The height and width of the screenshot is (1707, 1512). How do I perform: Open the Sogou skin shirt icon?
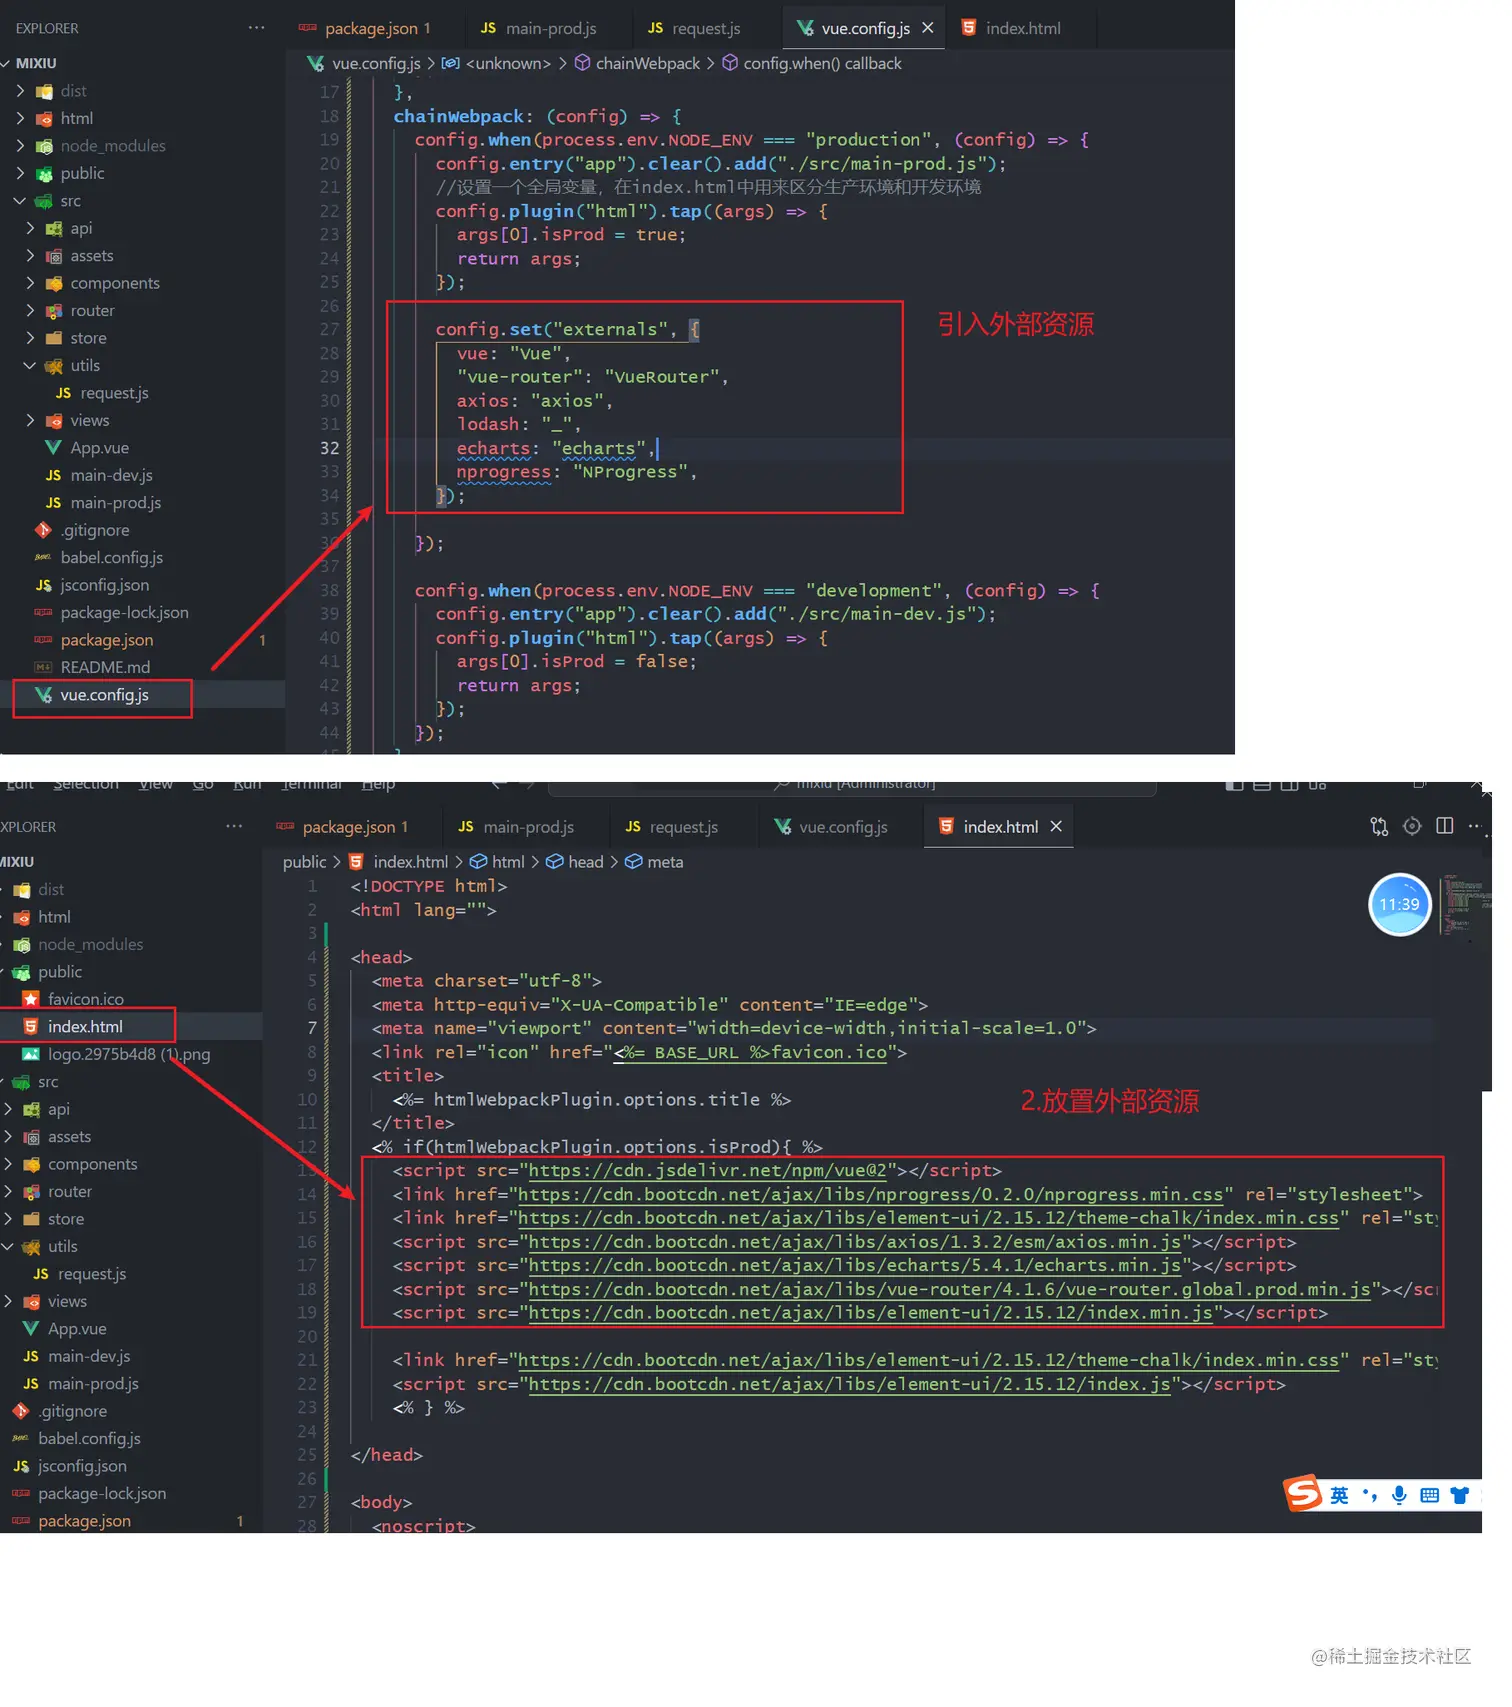pyautogui.click(x=1460, y=1495)
